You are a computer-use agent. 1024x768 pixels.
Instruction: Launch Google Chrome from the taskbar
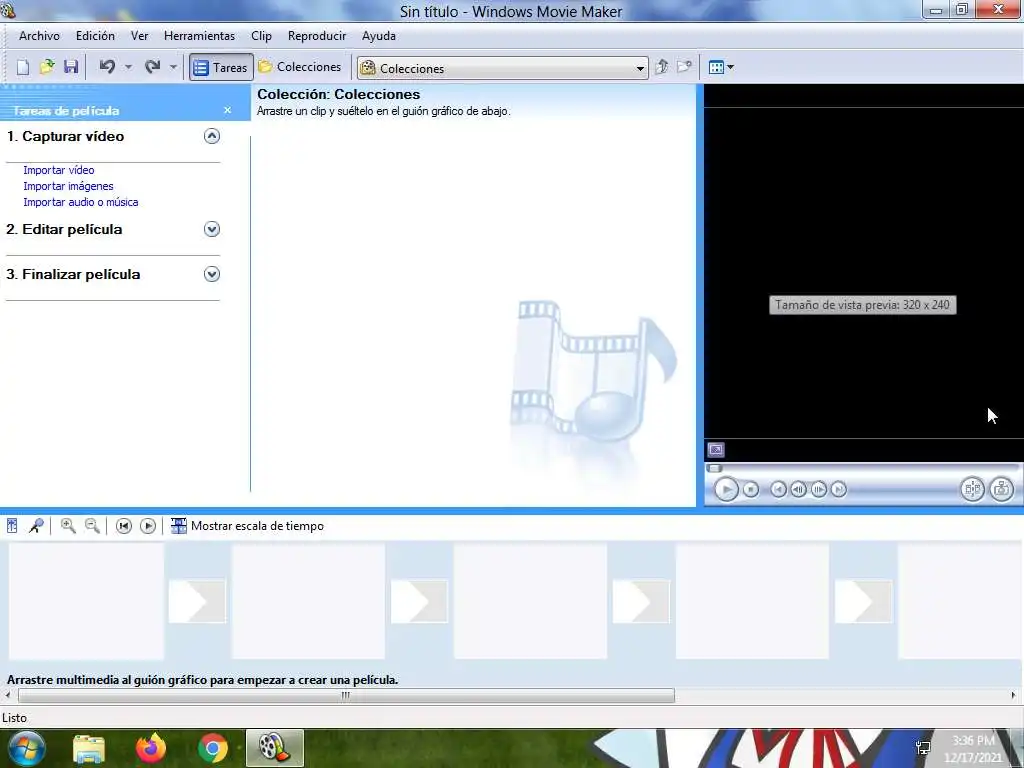click(x=213, y=748)
